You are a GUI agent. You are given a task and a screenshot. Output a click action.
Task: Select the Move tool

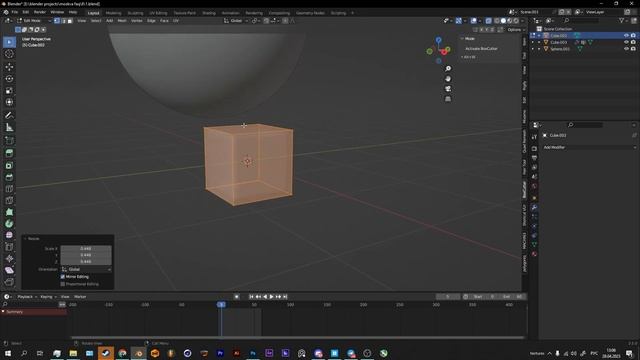9,67
